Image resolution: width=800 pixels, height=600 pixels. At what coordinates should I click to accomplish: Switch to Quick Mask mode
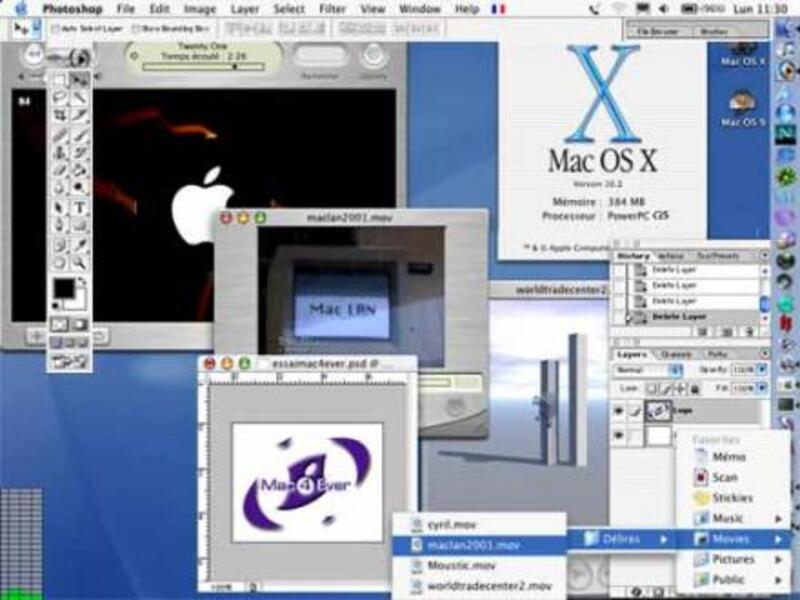(79, 324)
